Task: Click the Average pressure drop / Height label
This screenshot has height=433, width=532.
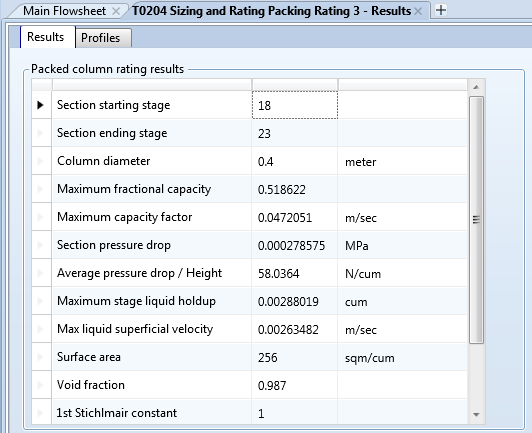Action: pyautogui.click(x=139, y=273)
